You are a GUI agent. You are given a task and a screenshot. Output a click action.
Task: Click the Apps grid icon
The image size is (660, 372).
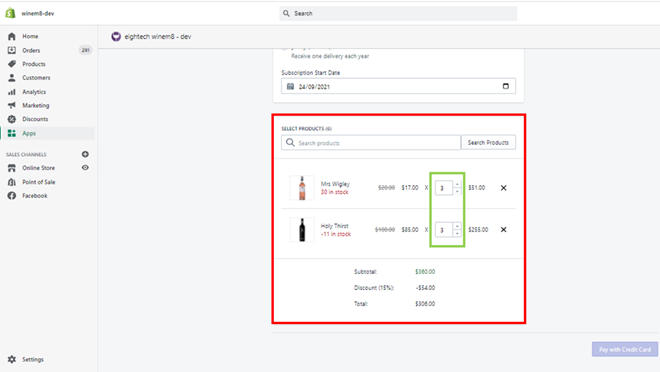pyautogui.click(x=12, y=133)
